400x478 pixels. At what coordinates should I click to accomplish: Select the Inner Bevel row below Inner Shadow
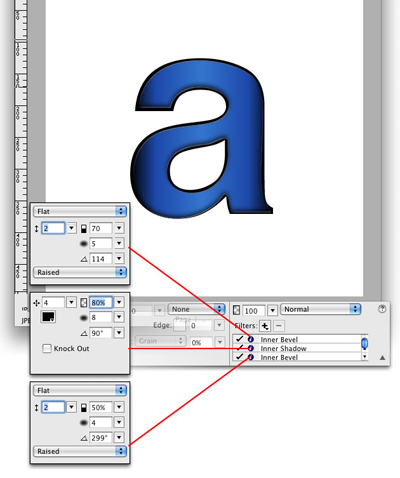pos(296,357)
